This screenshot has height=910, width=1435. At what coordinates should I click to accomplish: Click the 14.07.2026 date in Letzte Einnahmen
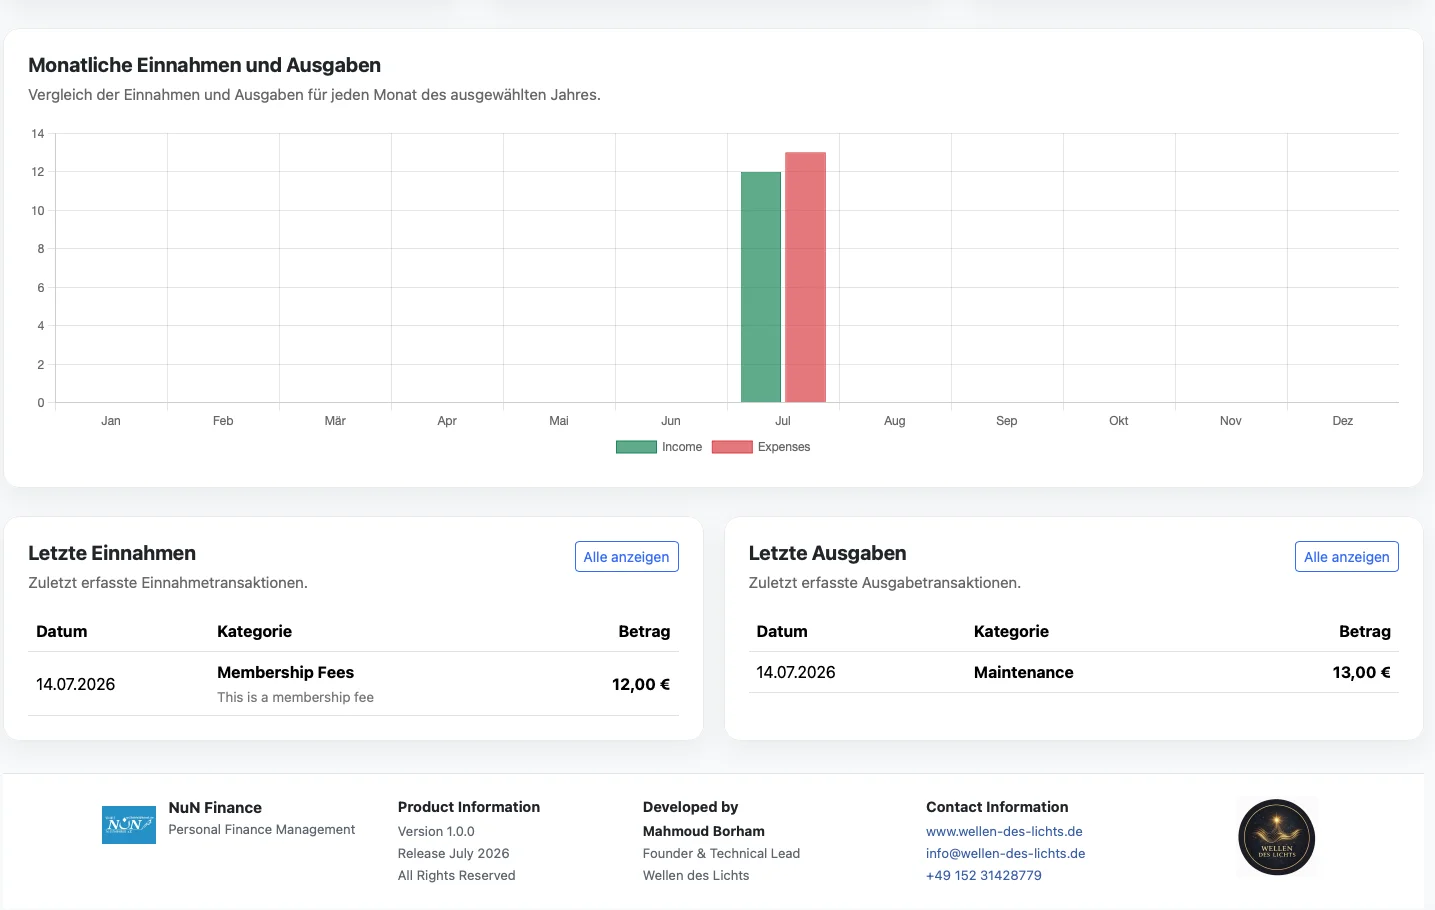tap(76, 684)
